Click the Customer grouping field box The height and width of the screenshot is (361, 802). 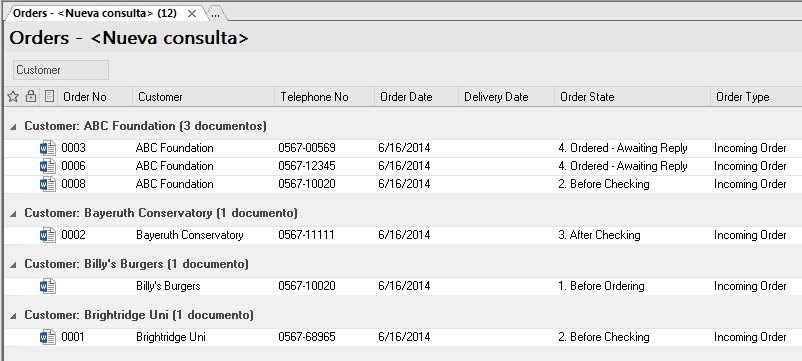click(x=61, y=70)
